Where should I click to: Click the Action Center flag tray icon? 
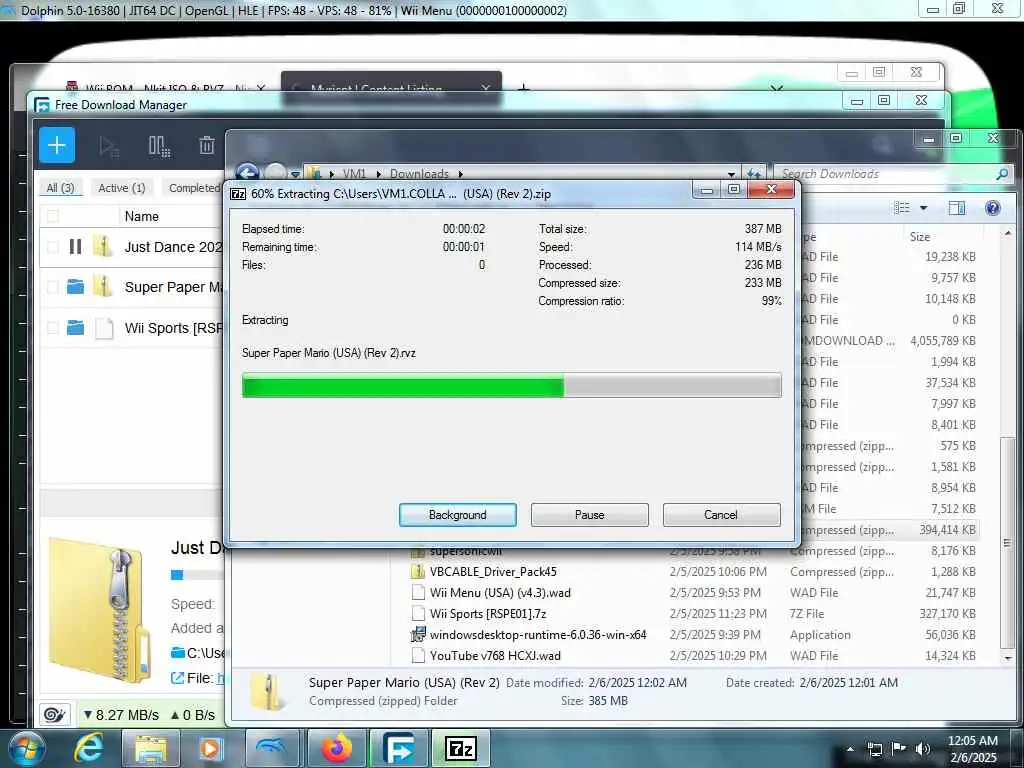coord(899,748)
